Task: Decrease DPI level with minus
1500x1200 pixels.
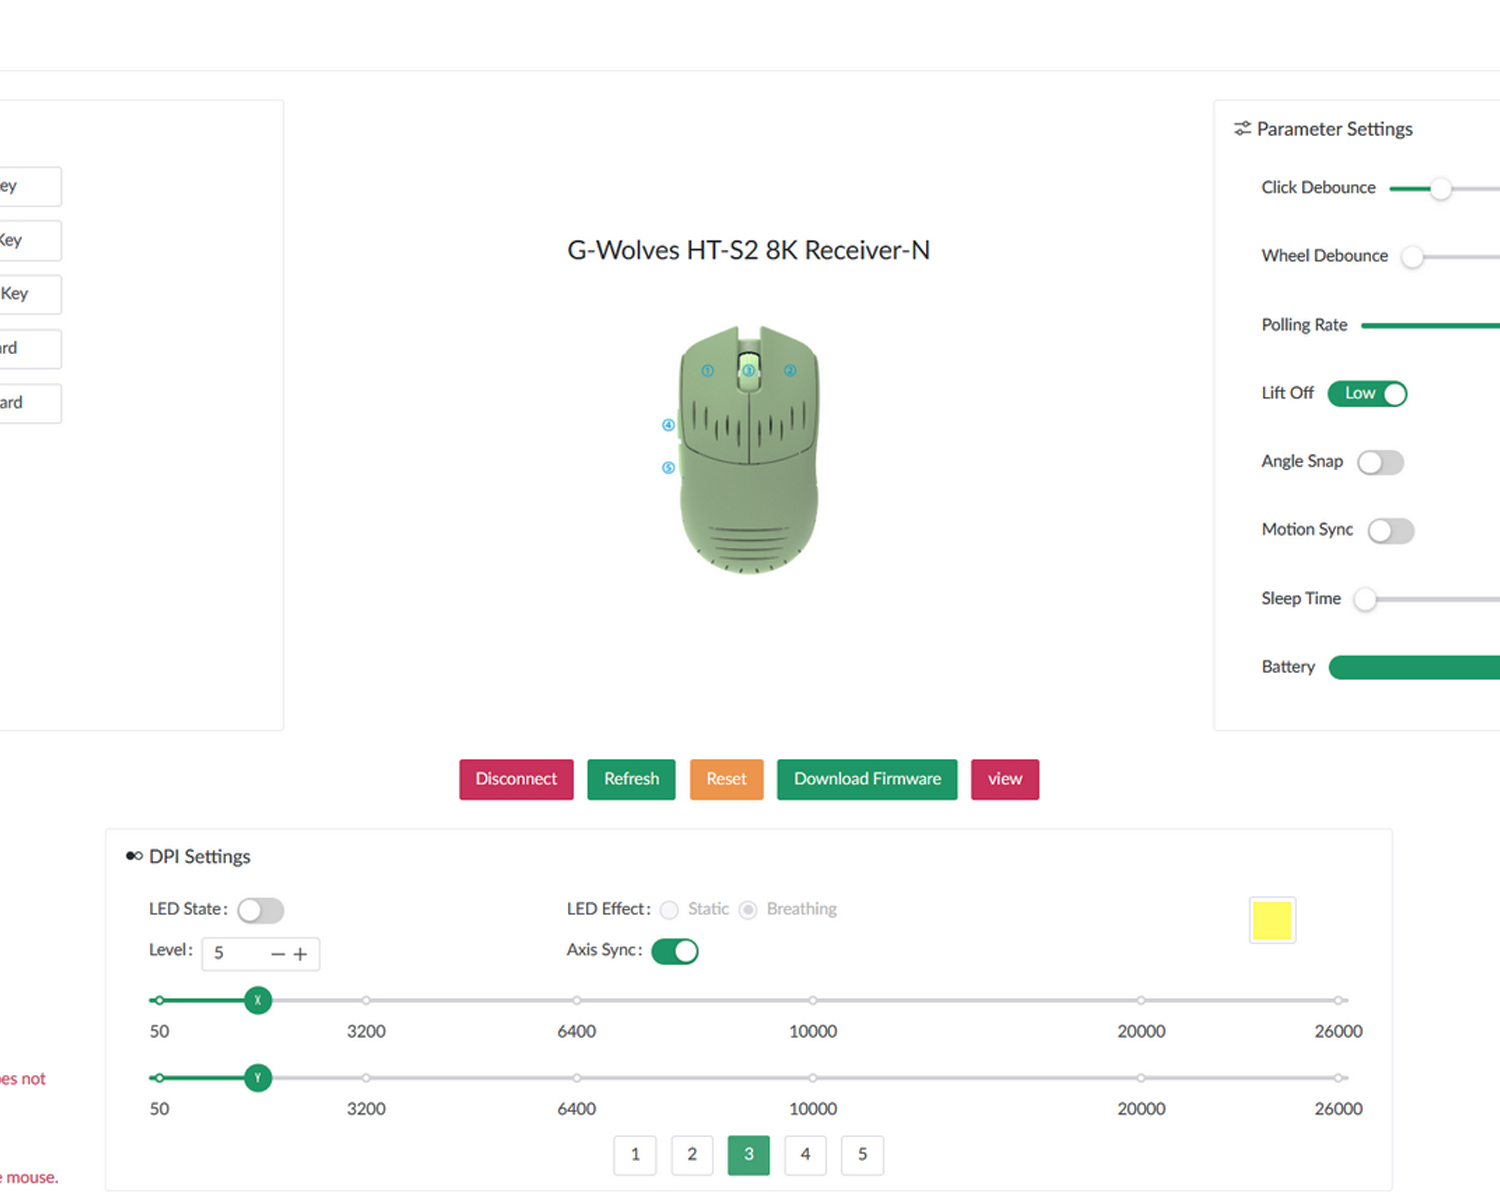Action: click(278, 954)
